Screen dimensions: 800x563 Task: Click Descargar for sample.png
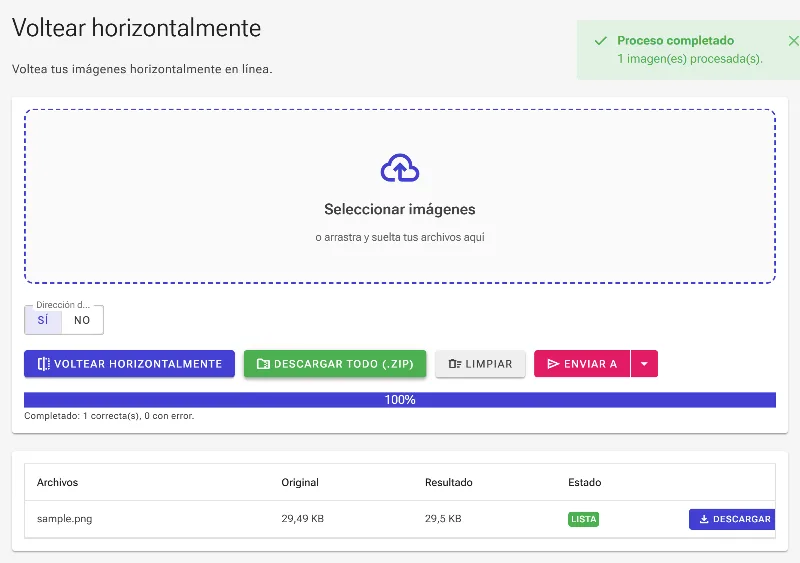pyautogui.click(x=732, y=519)
